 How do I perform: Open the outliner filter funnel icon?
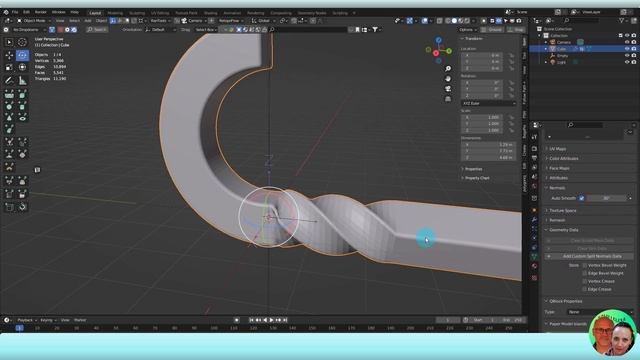(x=621, y=20)
